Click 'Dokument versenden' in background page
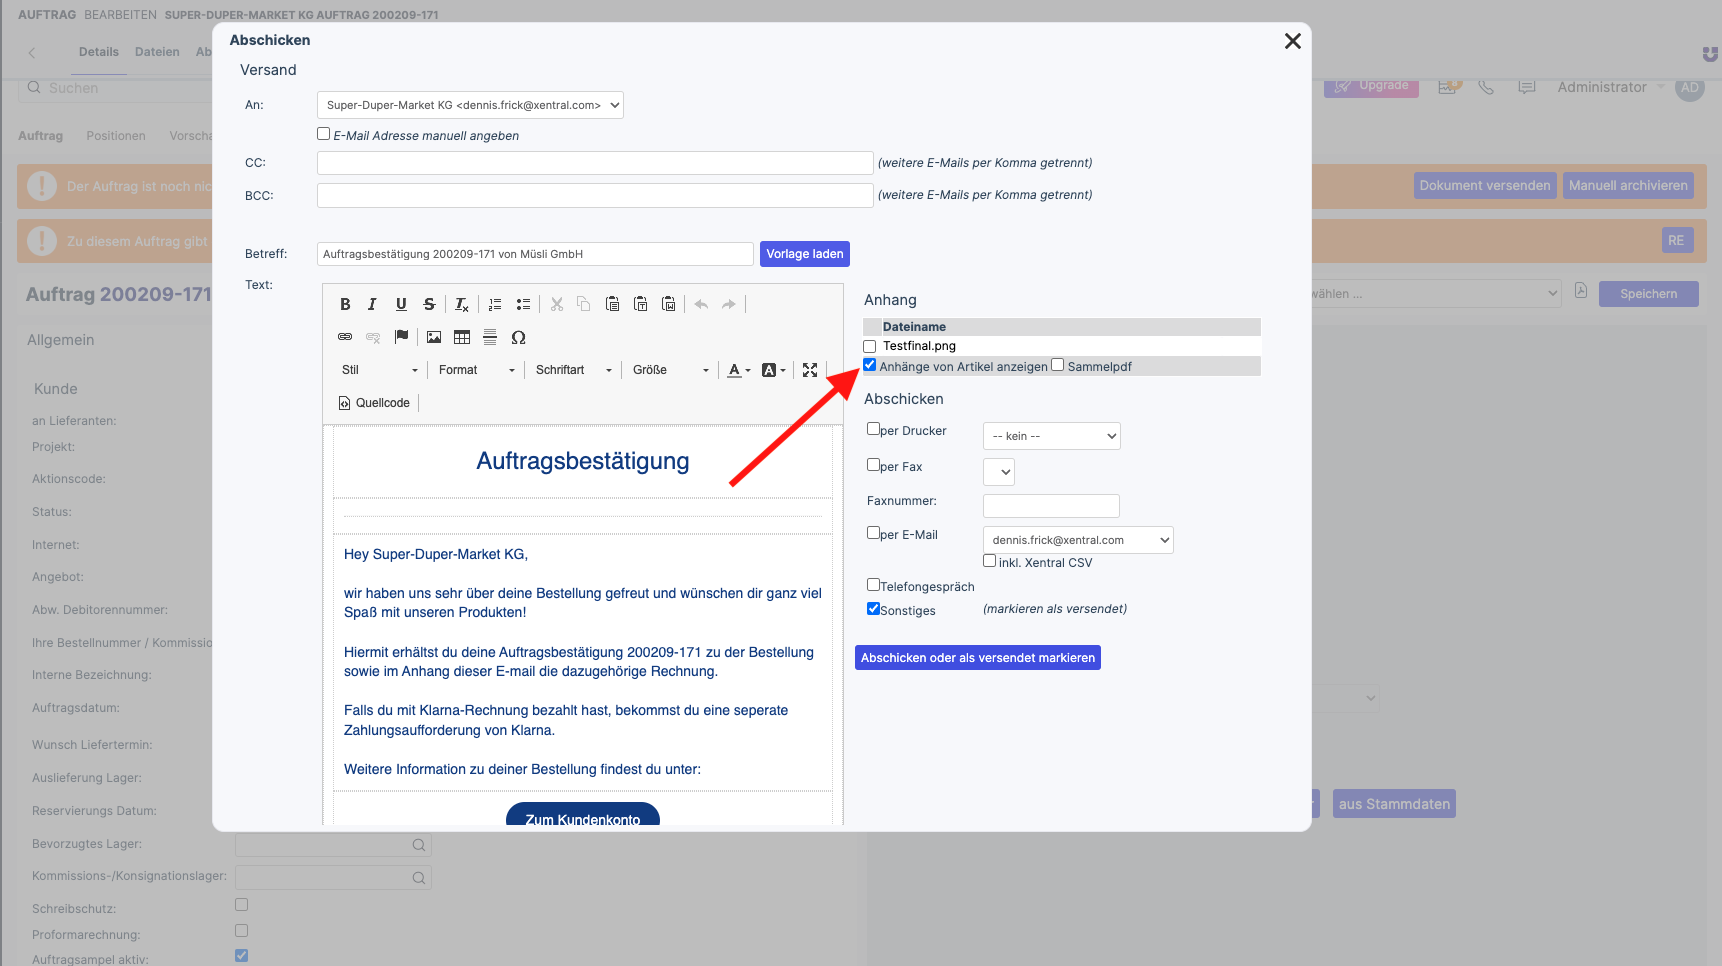Viewport: 1722px width, 966px height. 1485,186
